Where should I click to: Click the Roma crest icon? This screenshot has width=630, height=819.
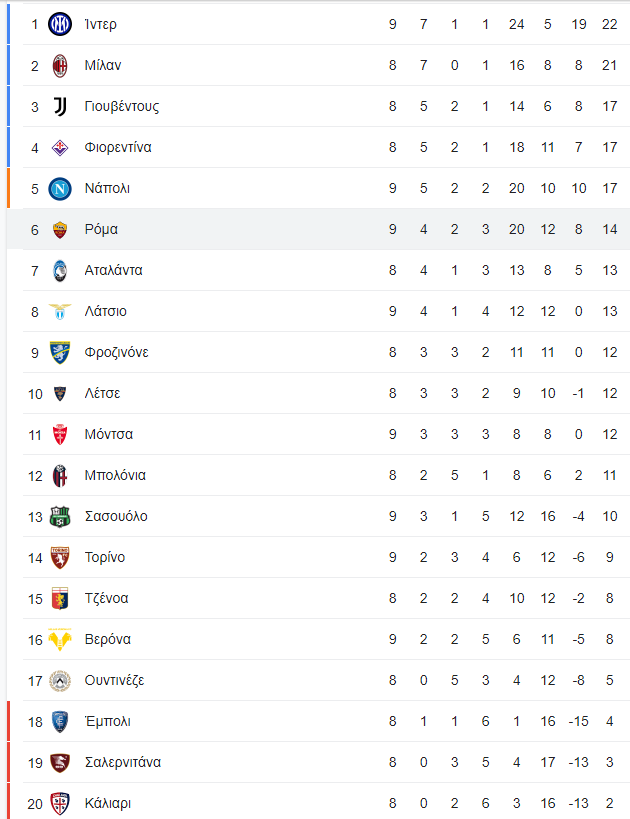click(x=60, y=229)
